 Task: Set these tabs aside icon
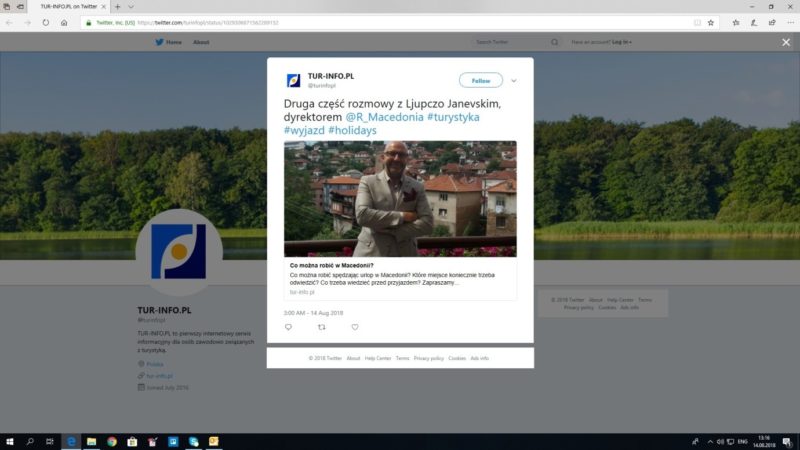click(20, 7)
